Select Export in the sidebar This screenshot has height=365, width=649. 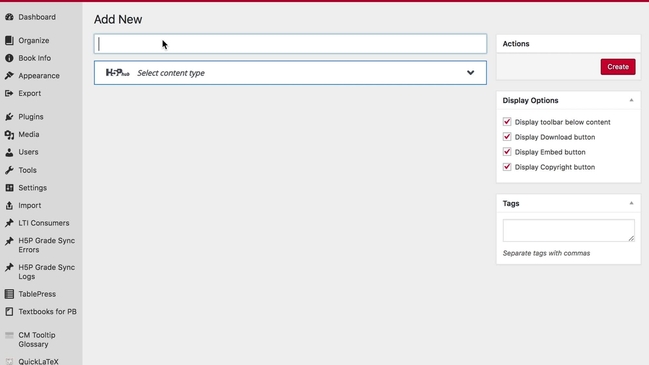pos(29,93)
